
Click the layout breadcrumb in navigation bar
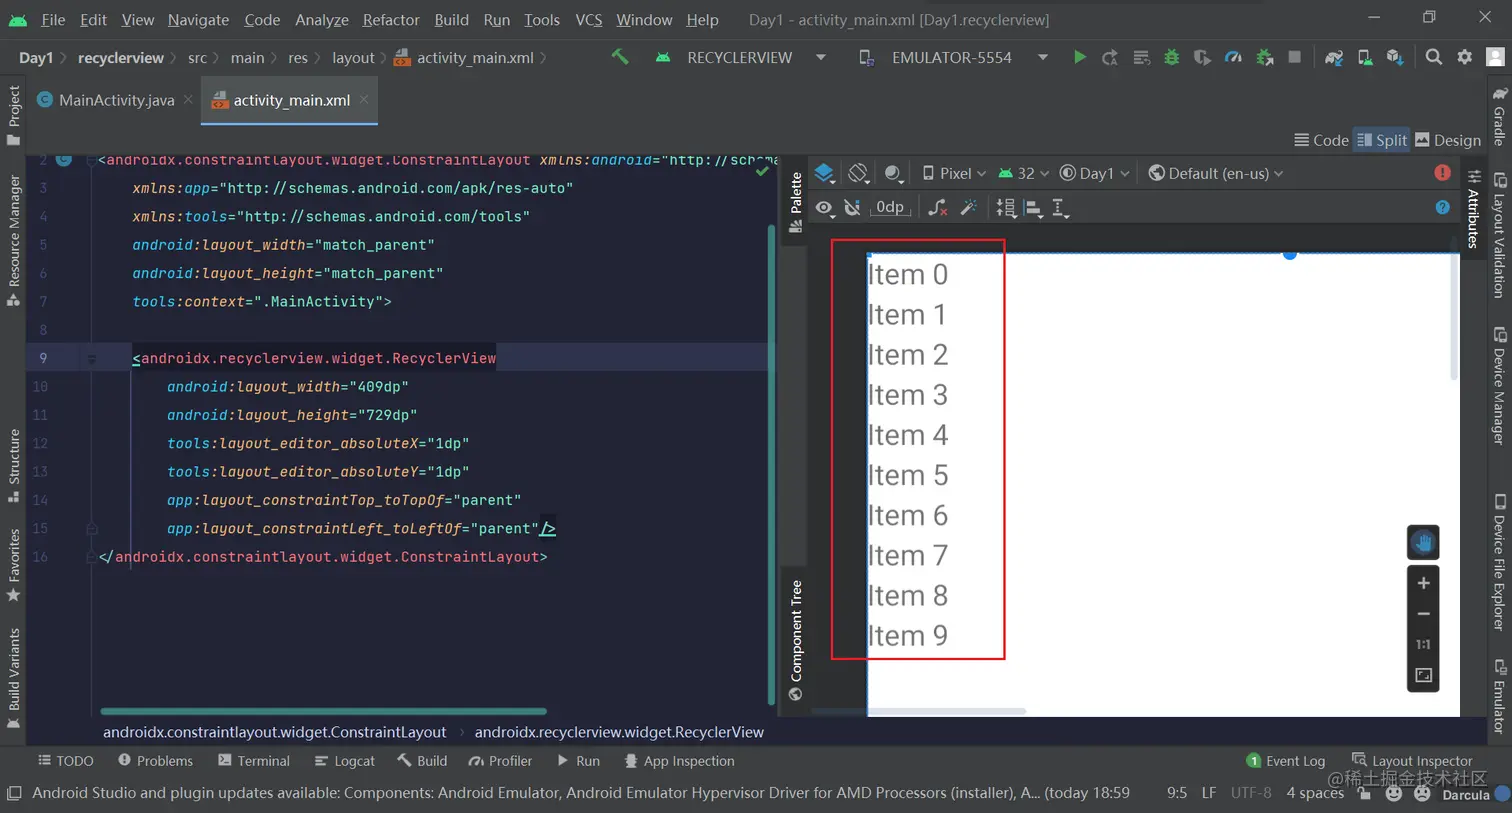click(x=353, y=58)
